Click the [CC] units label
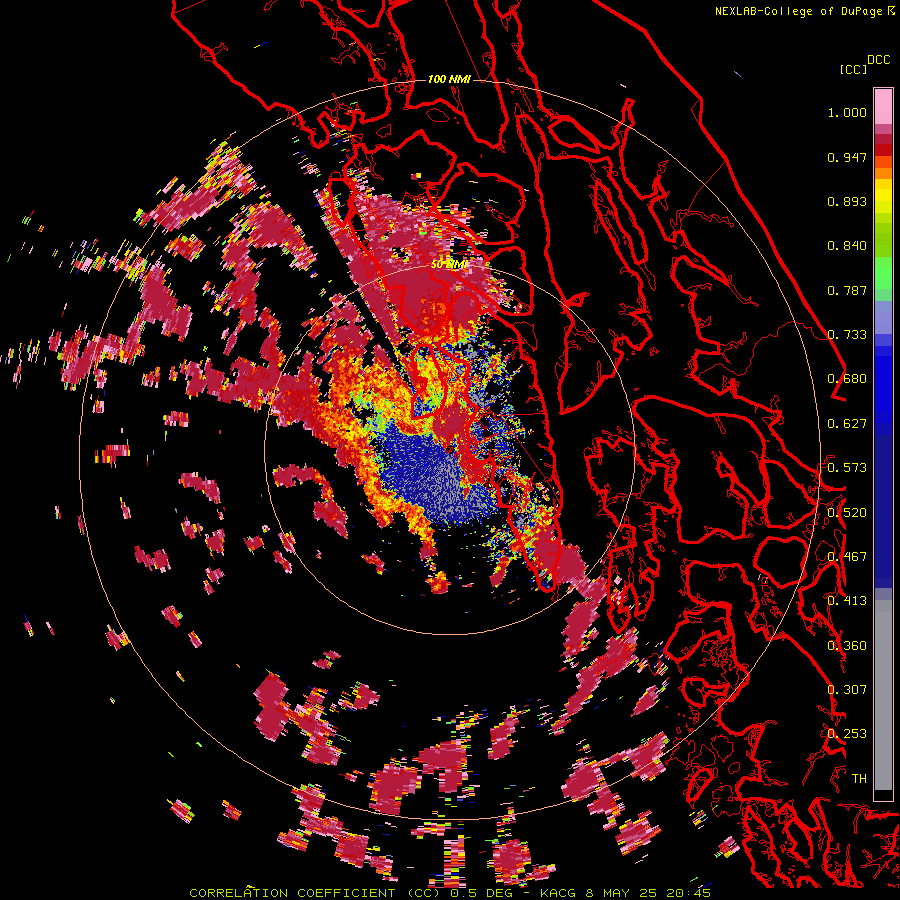Image resolution: width=900 pixels, height=900 pixels. [852, 69]
